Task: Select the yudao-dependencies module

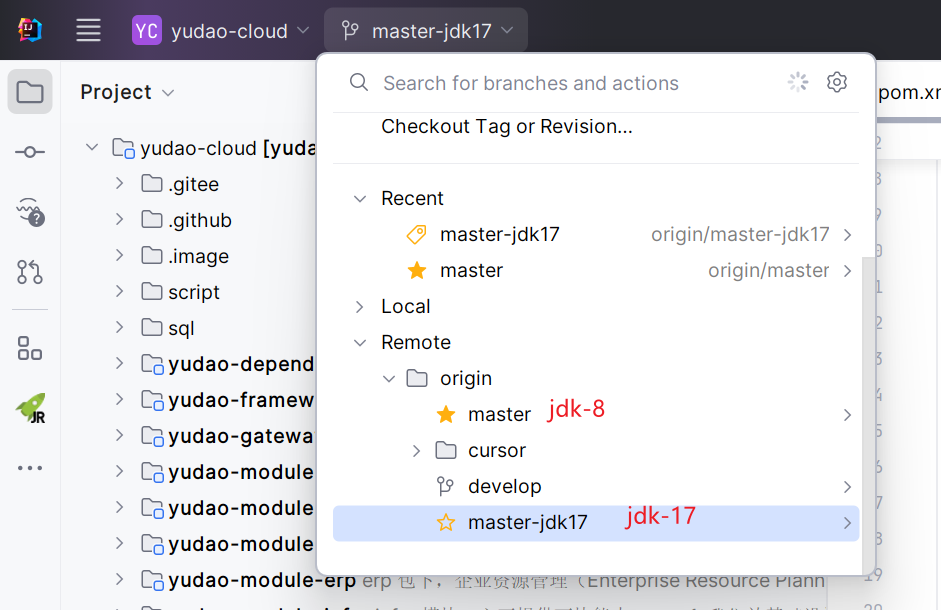Action: (x=241, y=364)
